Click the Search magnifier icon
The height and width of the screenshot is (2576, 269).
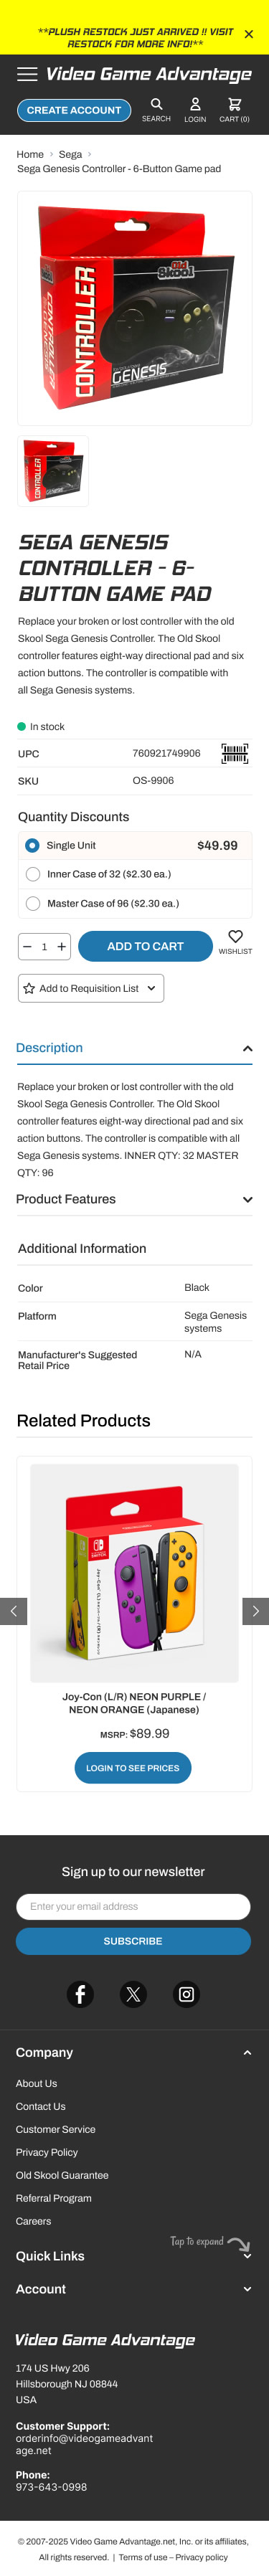(x=156, y=104)
